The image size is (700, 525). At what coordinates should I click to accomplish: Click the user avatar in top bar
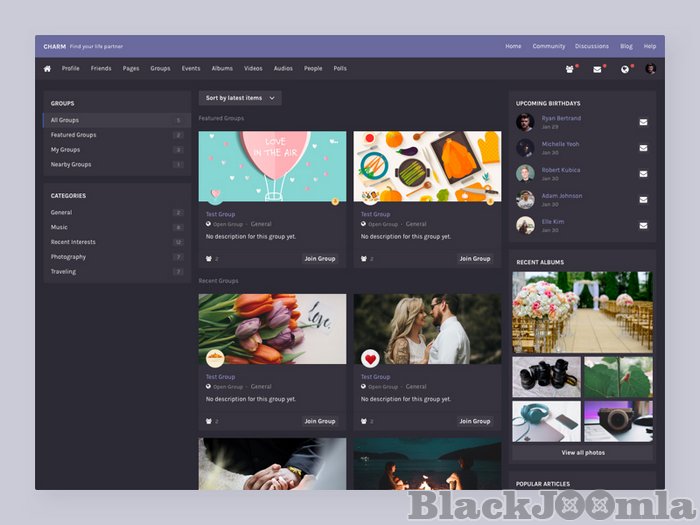coord(650,69)
